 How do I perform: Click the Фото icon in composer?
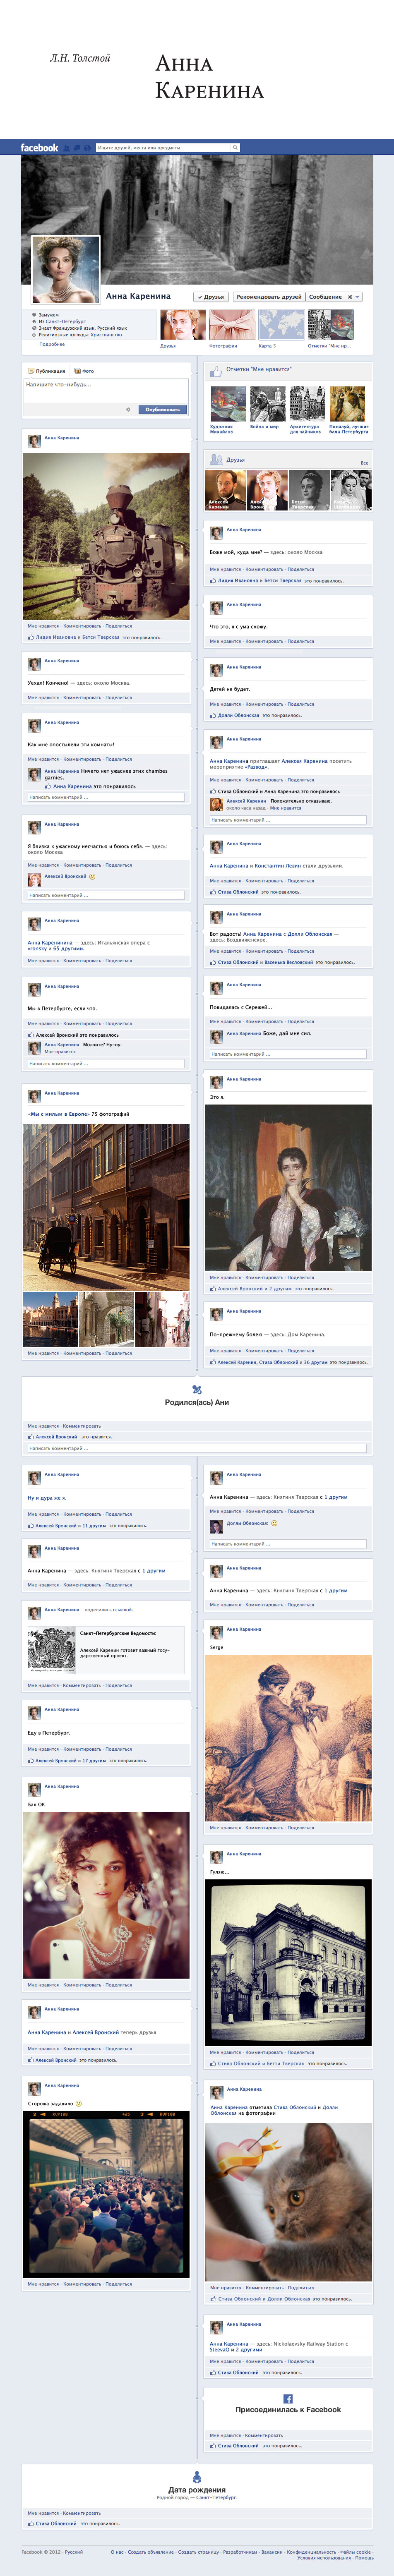coord(78,371)
